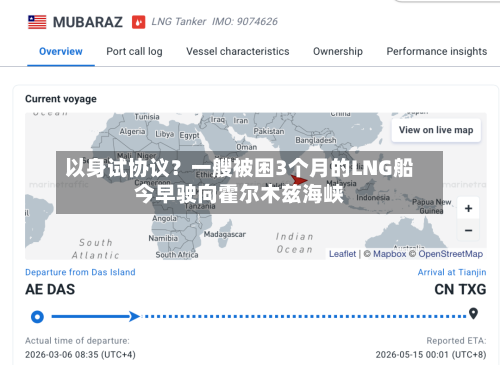Viewport: 500px width, 365px height.
Task: Click departure time 2026-03-06 08:35 (UTC+4)
Action: [x=80, y=354]
